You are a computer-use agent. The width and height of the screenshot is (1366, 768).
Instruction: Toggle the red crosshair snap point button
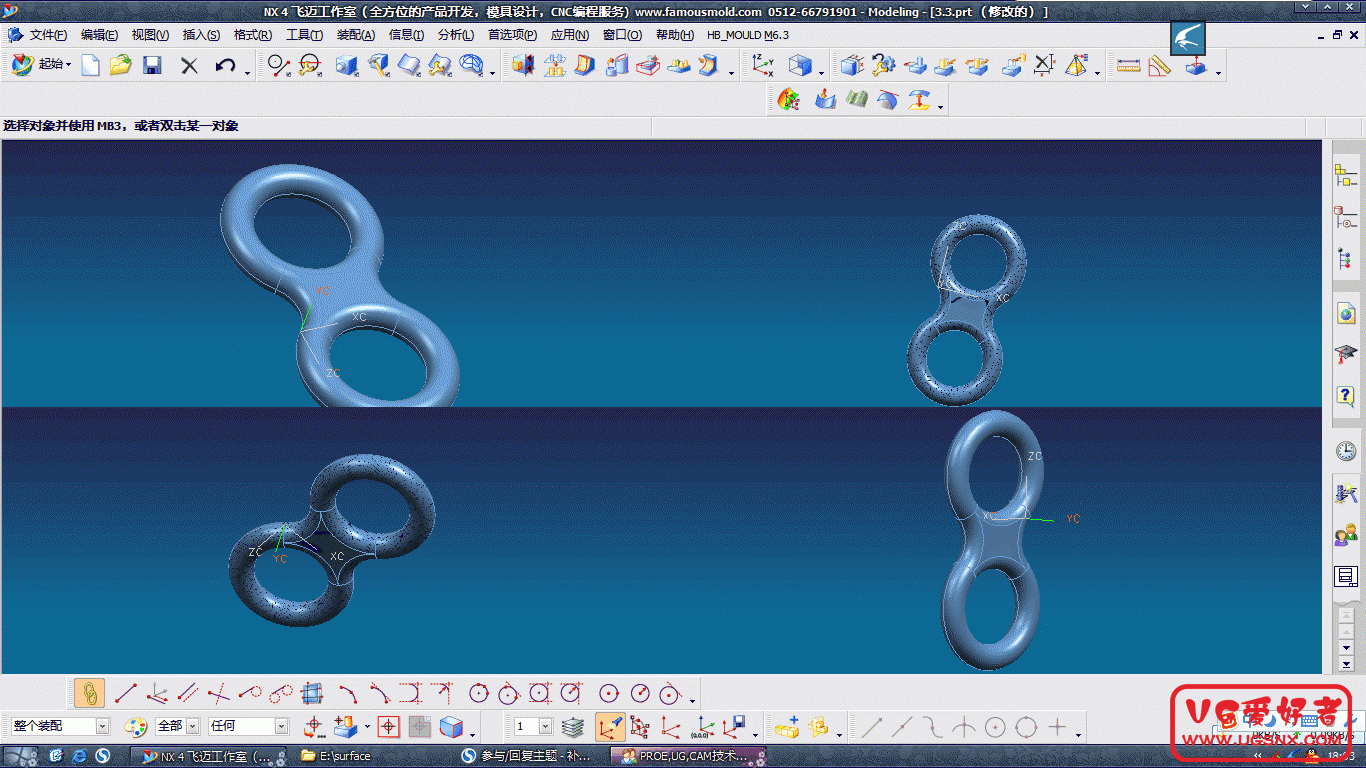pyautogui.click(x=389, y=727)
